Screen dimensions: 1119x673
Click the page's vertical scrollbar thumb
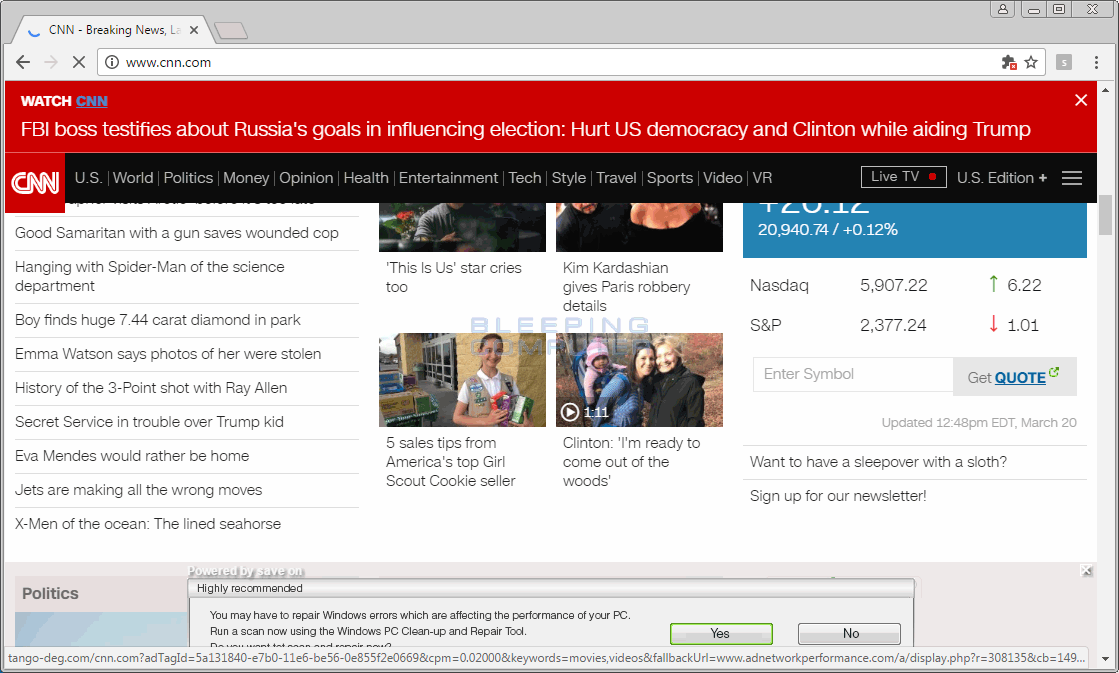(x=1105, y=215)
